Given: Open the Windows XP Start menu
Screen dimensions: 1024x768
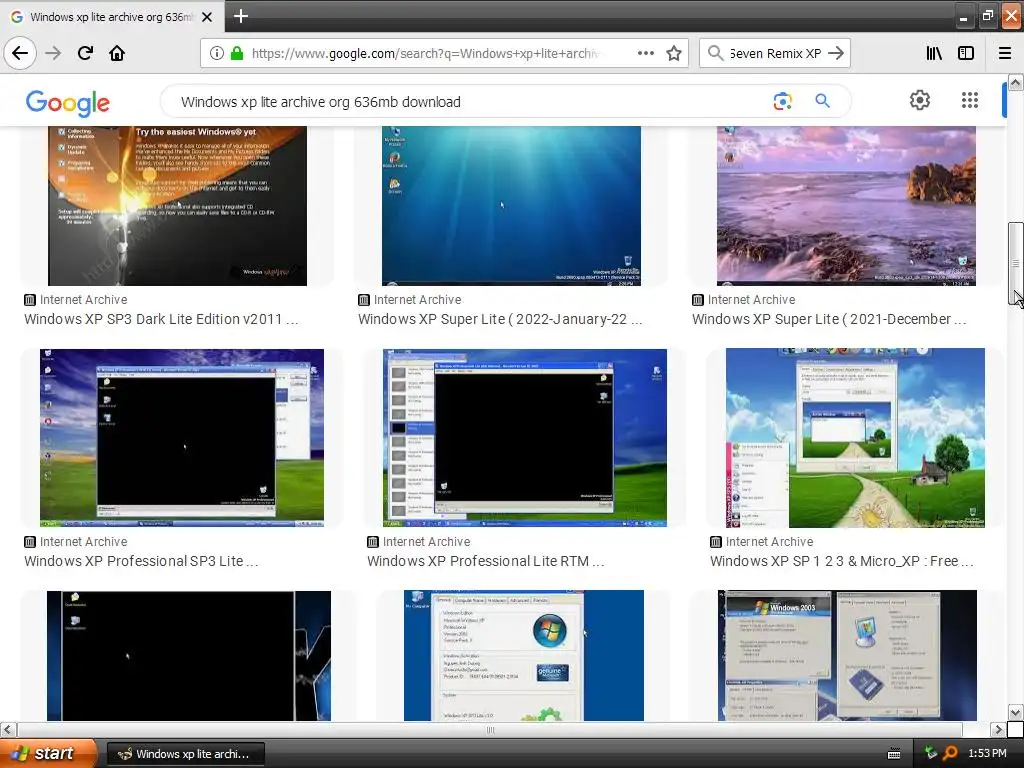Looking at the screenshot, I should [47, 754].
